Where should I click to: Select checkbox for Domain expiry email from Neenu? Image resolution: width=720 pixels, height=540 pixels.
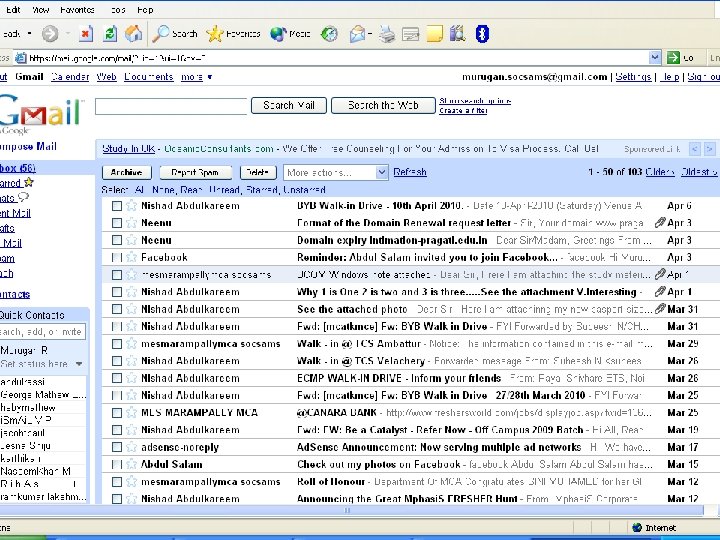117,240
